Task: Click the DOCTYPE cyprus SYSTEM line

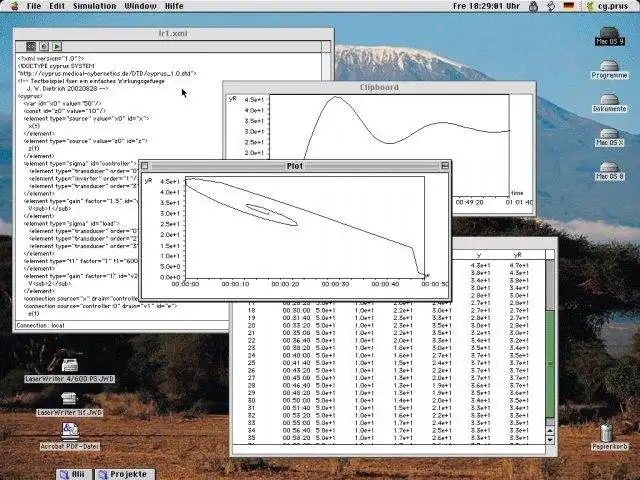Action: tap(56, 66)
